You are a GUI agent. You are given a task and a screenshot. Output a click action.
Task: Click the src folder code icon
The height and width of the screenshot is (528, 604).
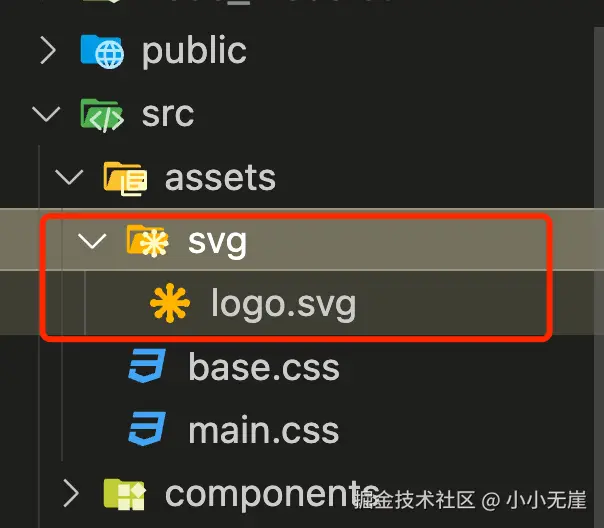(x=101, y=115)
